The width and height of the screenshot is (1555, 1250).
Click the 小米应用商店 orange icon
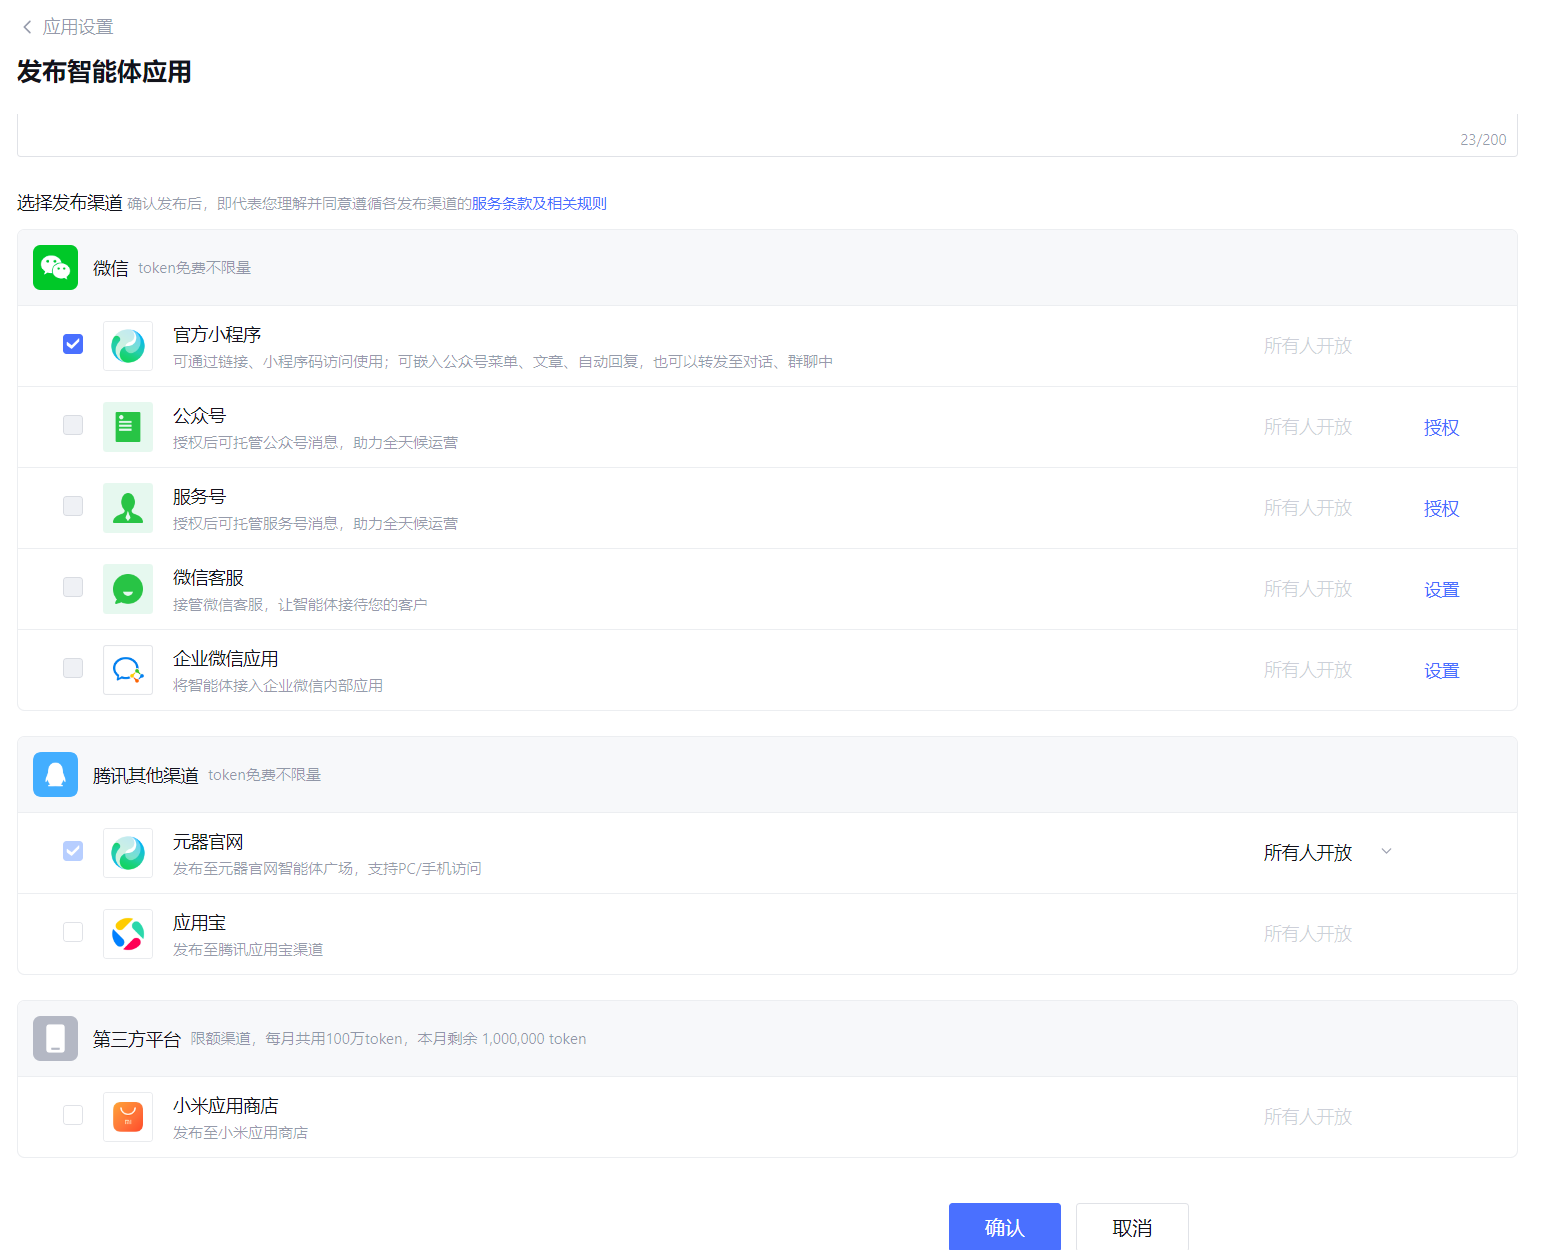(128, 1116)
